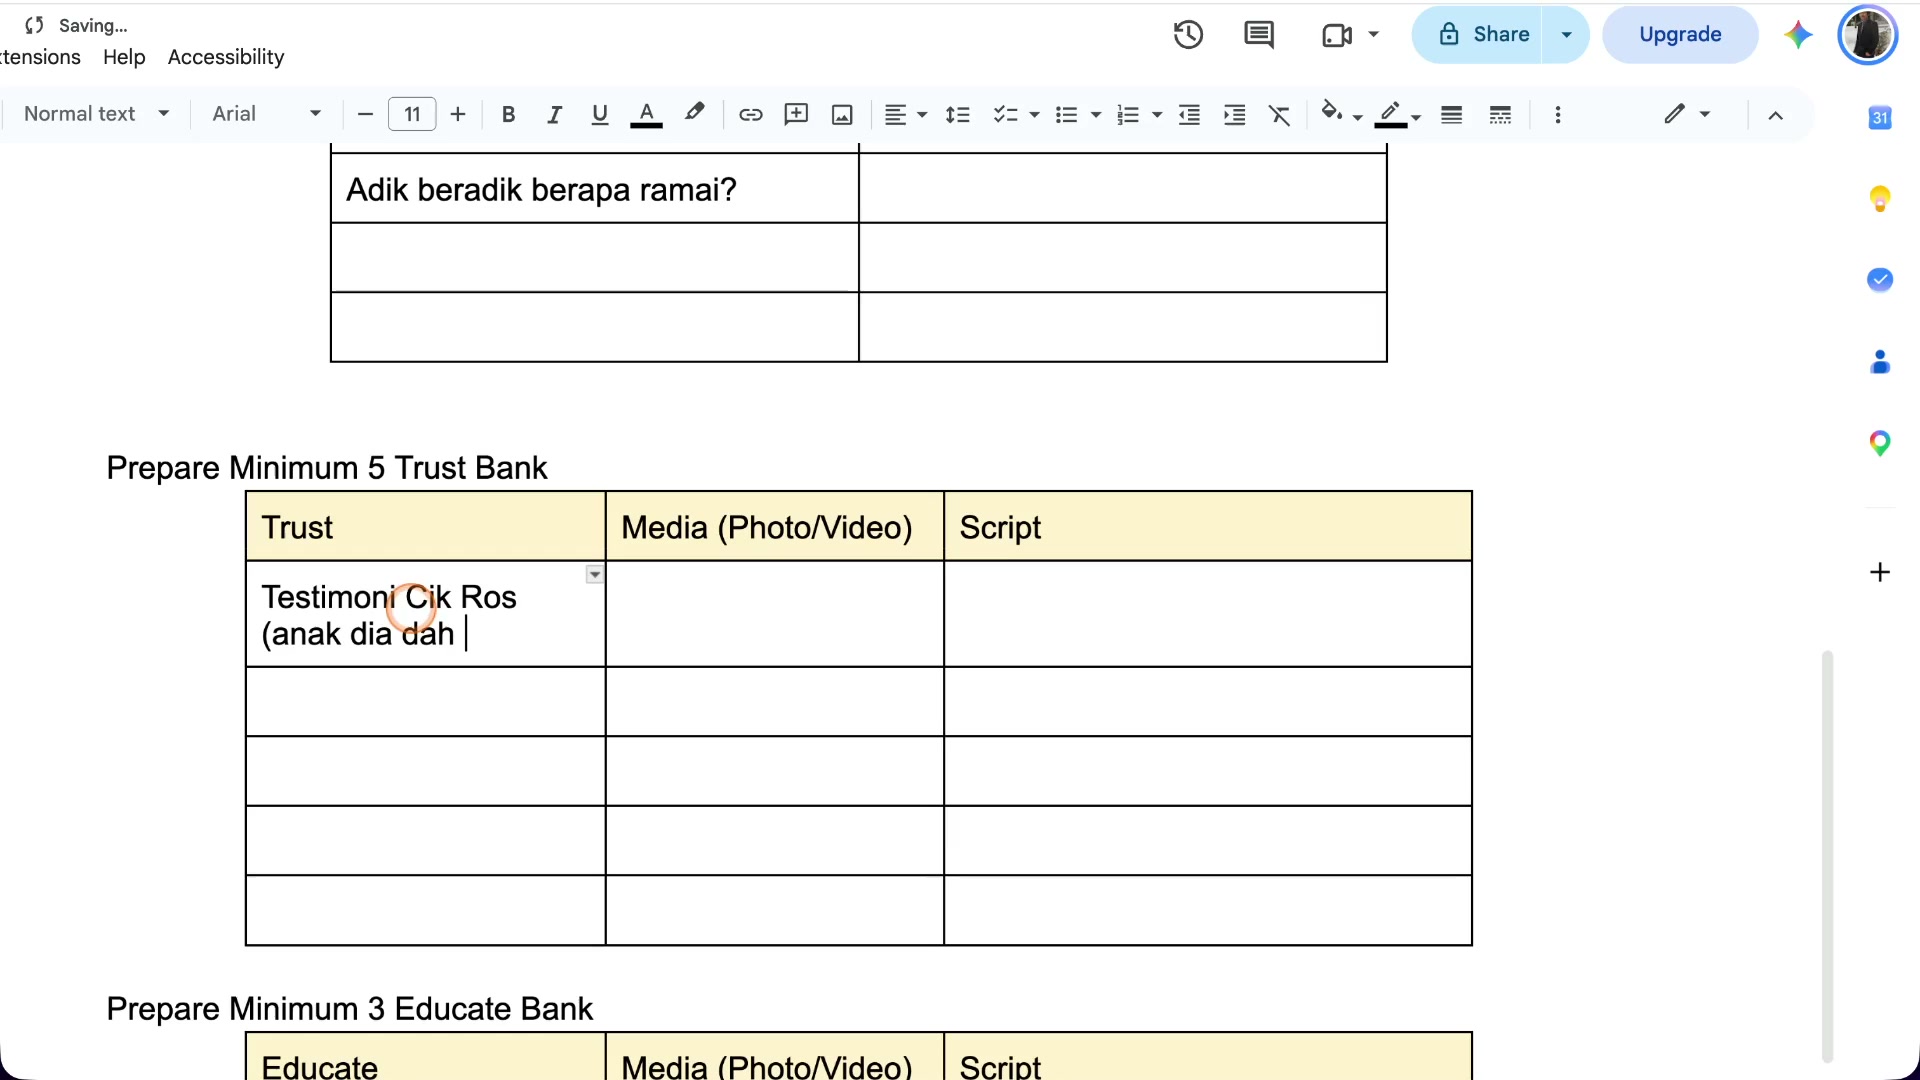
Task: Open the Gemini sparkle icon
Action: pyautogui.click(x=1798, y=35)
